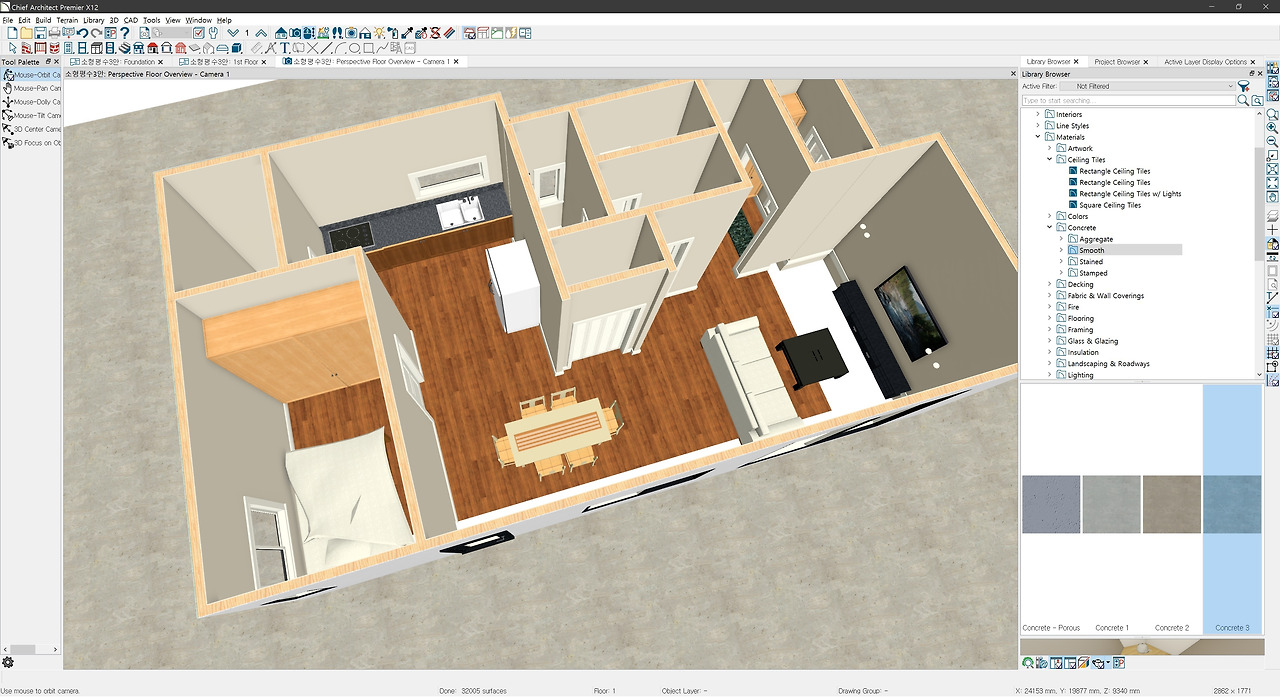Select 3D Center Camera tool
The image size is (1280, 697).
31,129
